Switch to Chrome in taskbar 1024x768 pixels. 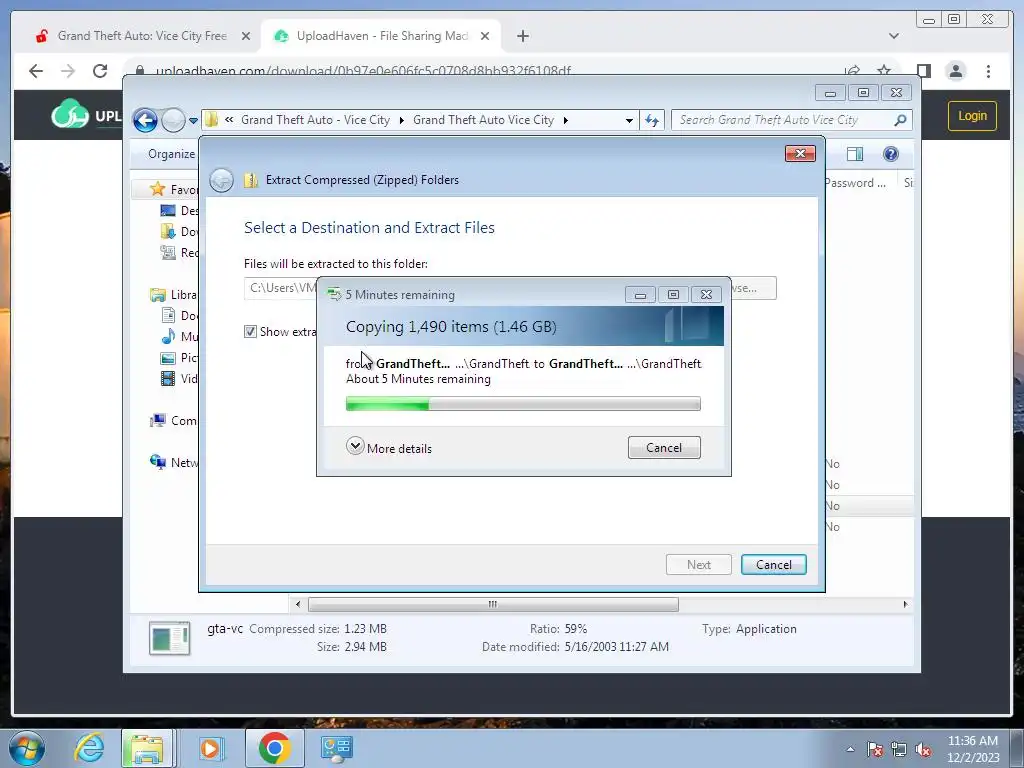274,748
